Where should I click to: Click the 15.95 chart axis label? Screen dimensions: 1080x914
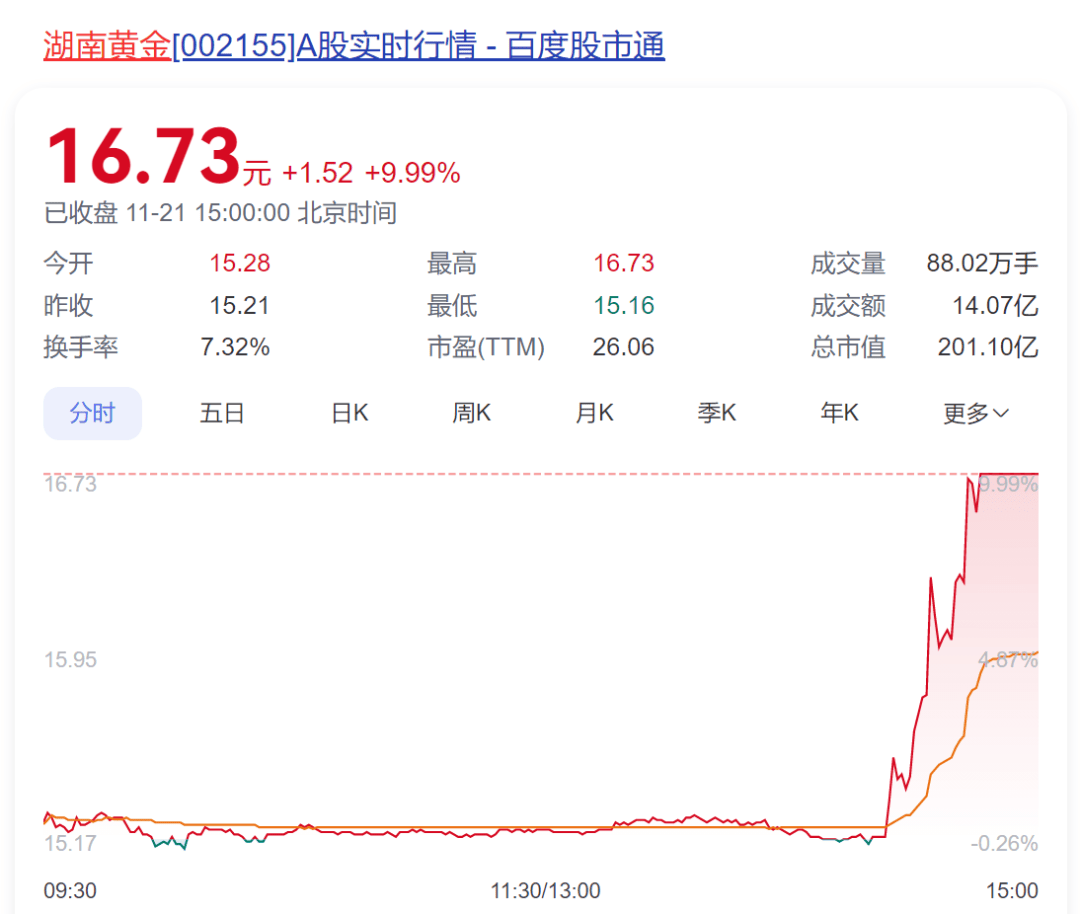70,660
